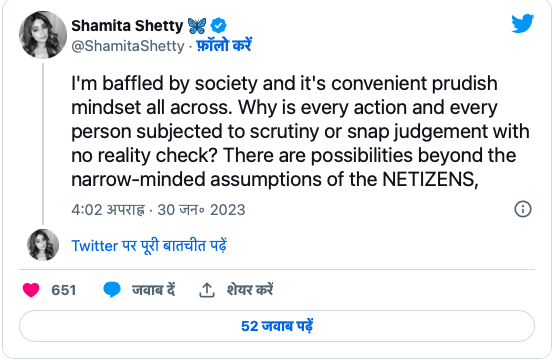The image size is (555, 360).
Task: Click the timestamp '4:02 अपराह्न · 30 जन॰ 2023'
Action: click(x=158, y=210)
